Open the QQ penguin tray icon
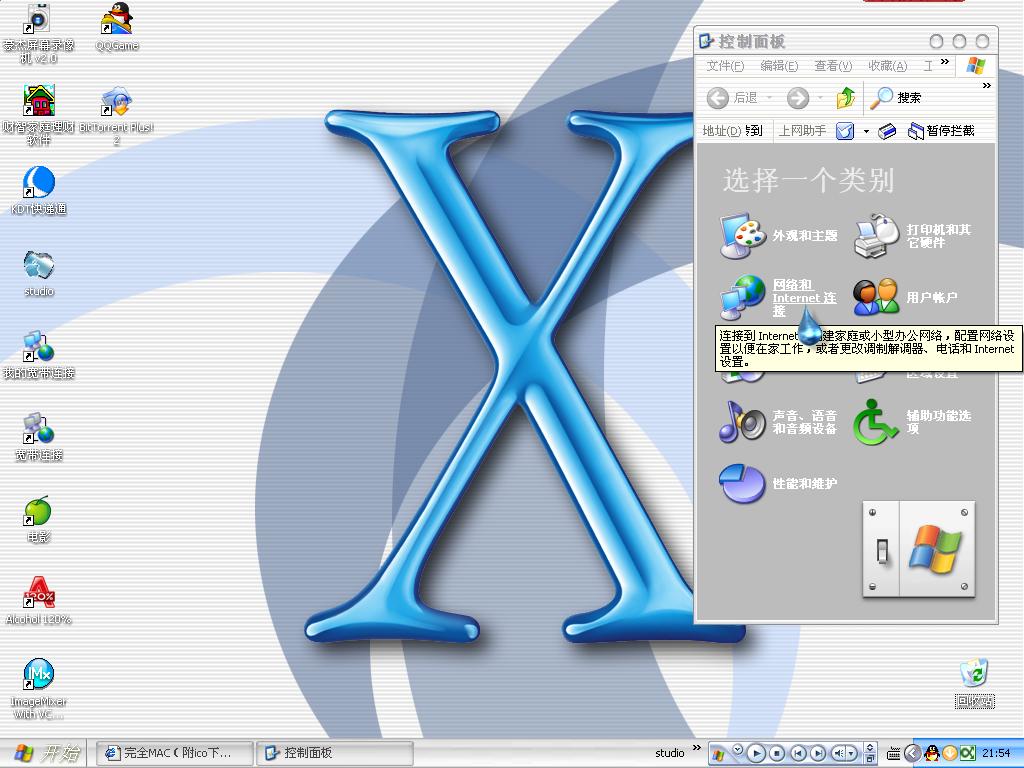1024x768 pixels. pos(932,753)
